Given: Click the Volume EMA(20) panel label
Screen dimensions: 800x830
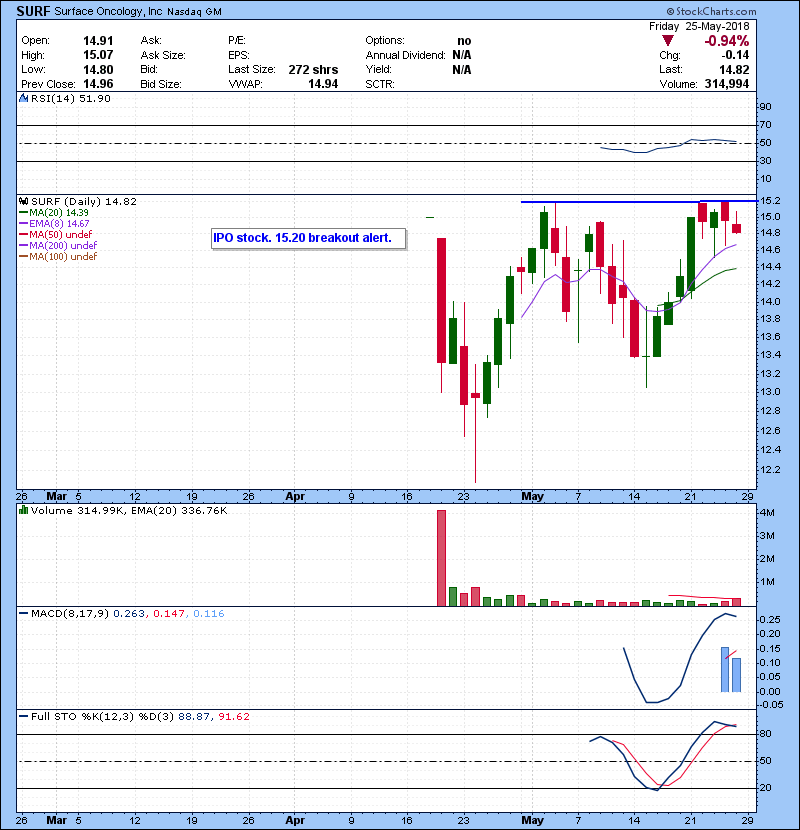Looking at the screenshot, I should coord(122,511).
